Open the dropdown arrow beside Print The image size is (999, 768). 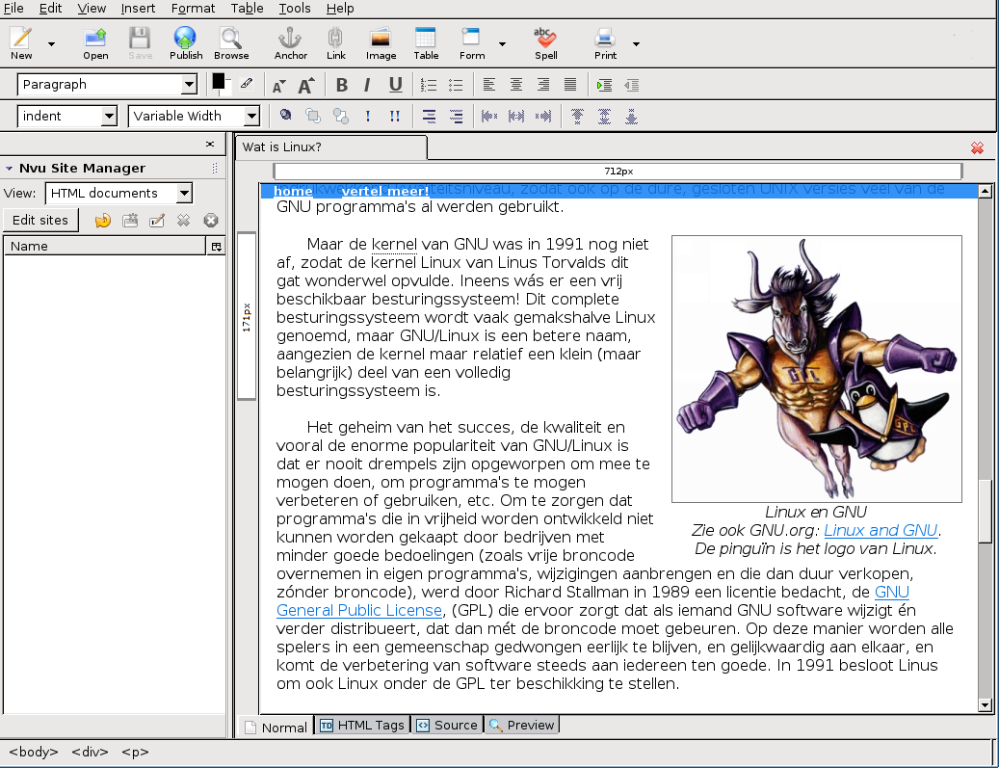tap(636, 44)
